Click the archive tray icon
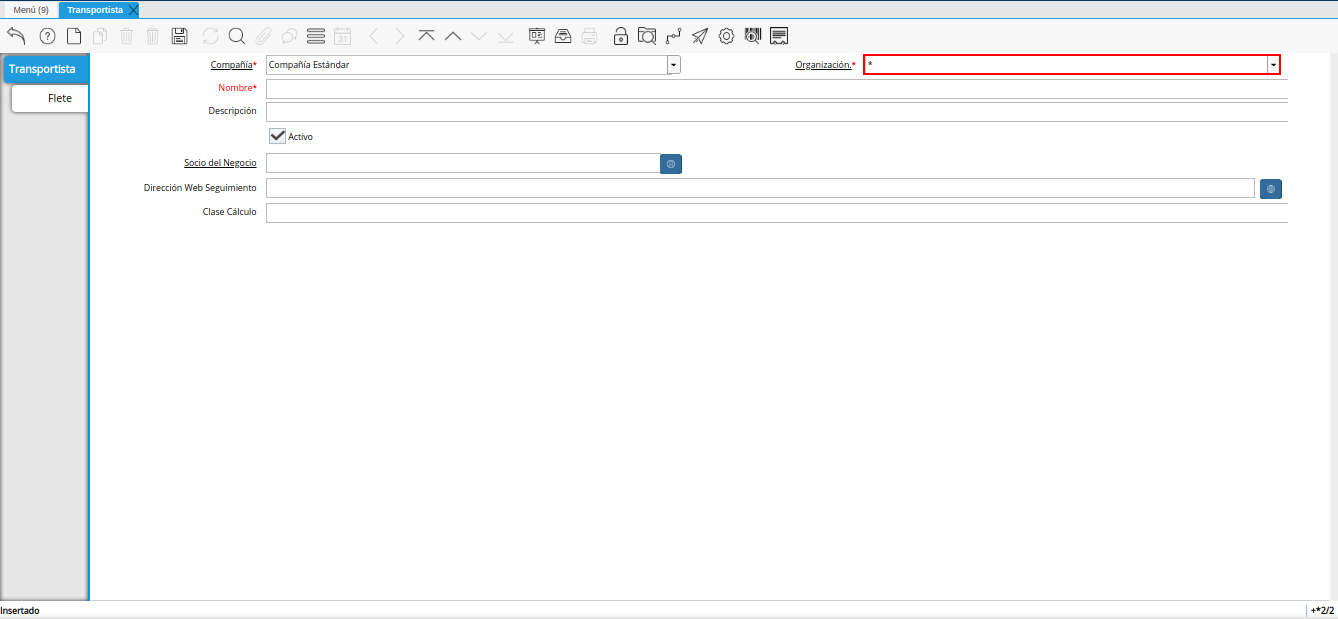This screenshot has width=1338, height=619. [x=563, y=36]
